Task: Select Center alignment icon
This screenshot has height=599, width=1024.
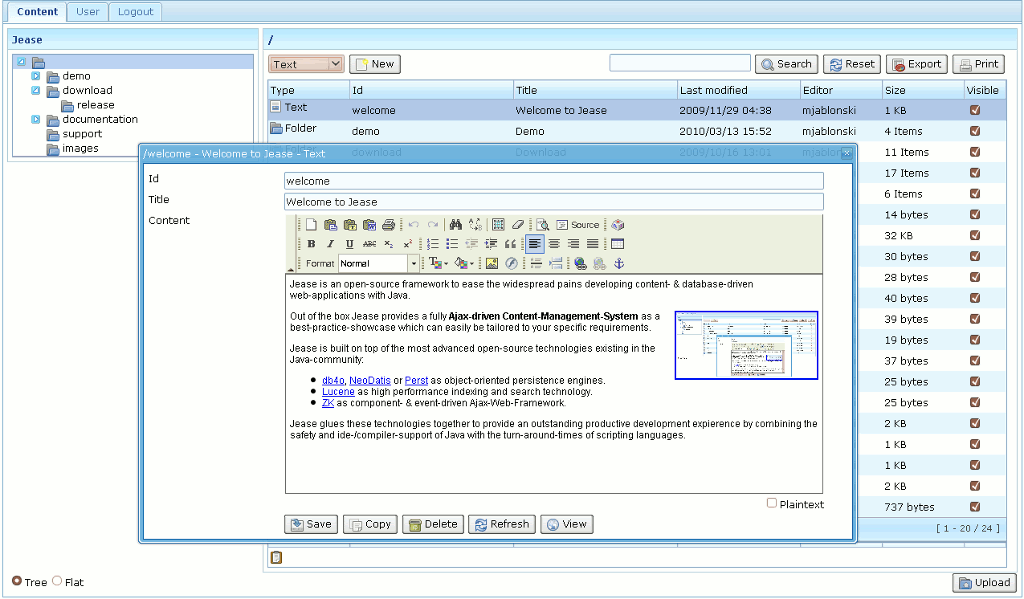Action: coord(554,244)
